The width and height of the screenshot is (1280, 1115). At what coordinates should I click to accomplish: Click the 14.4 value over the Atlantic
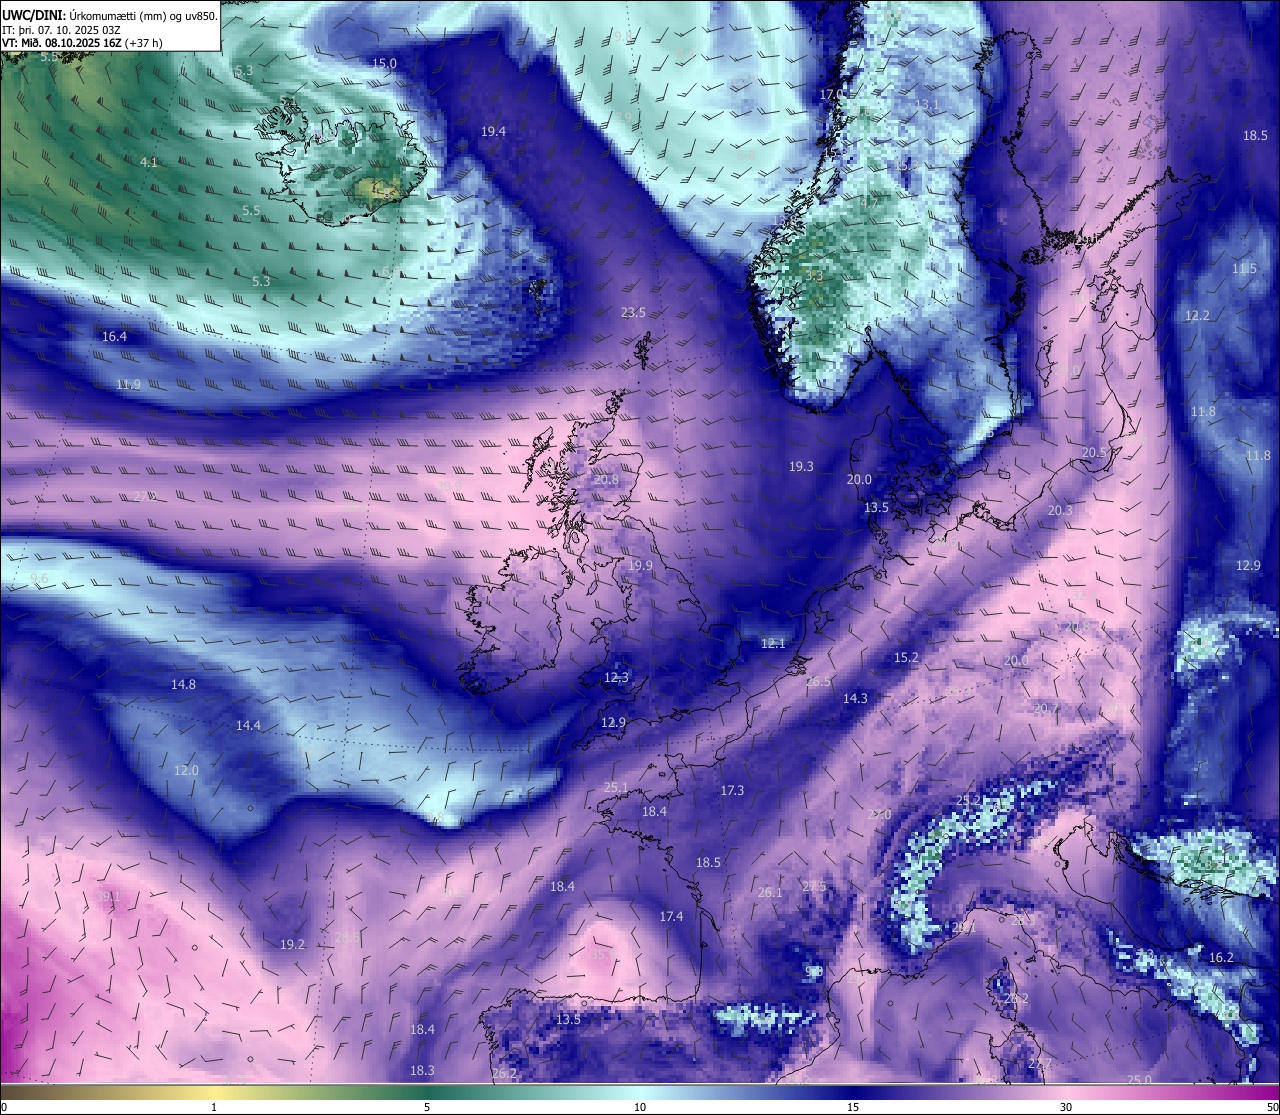(248, 725)
